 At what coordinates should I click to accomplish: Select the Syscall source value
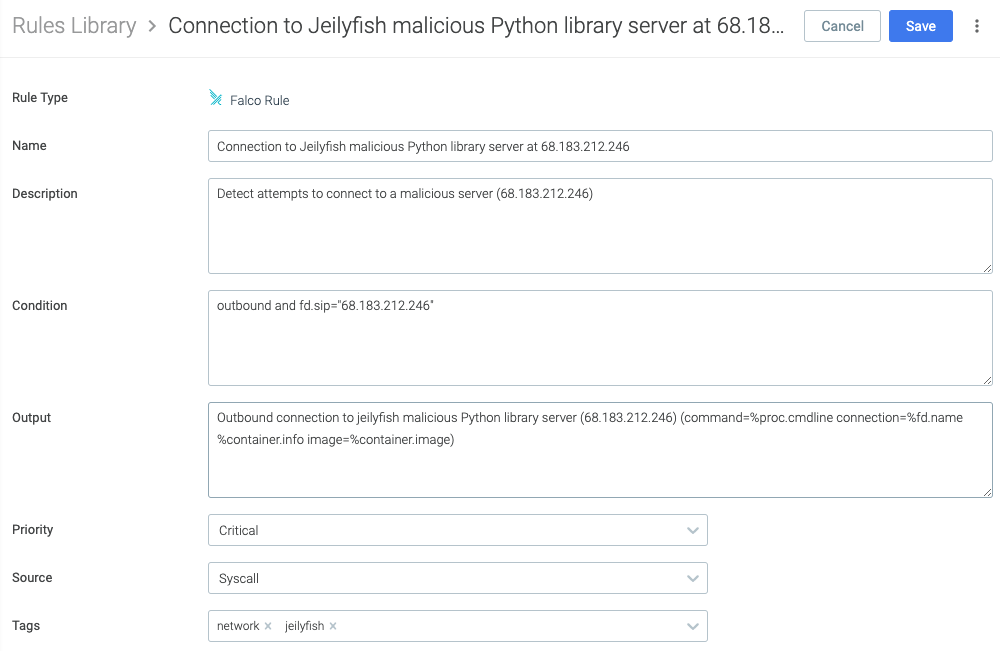[239, 578]
